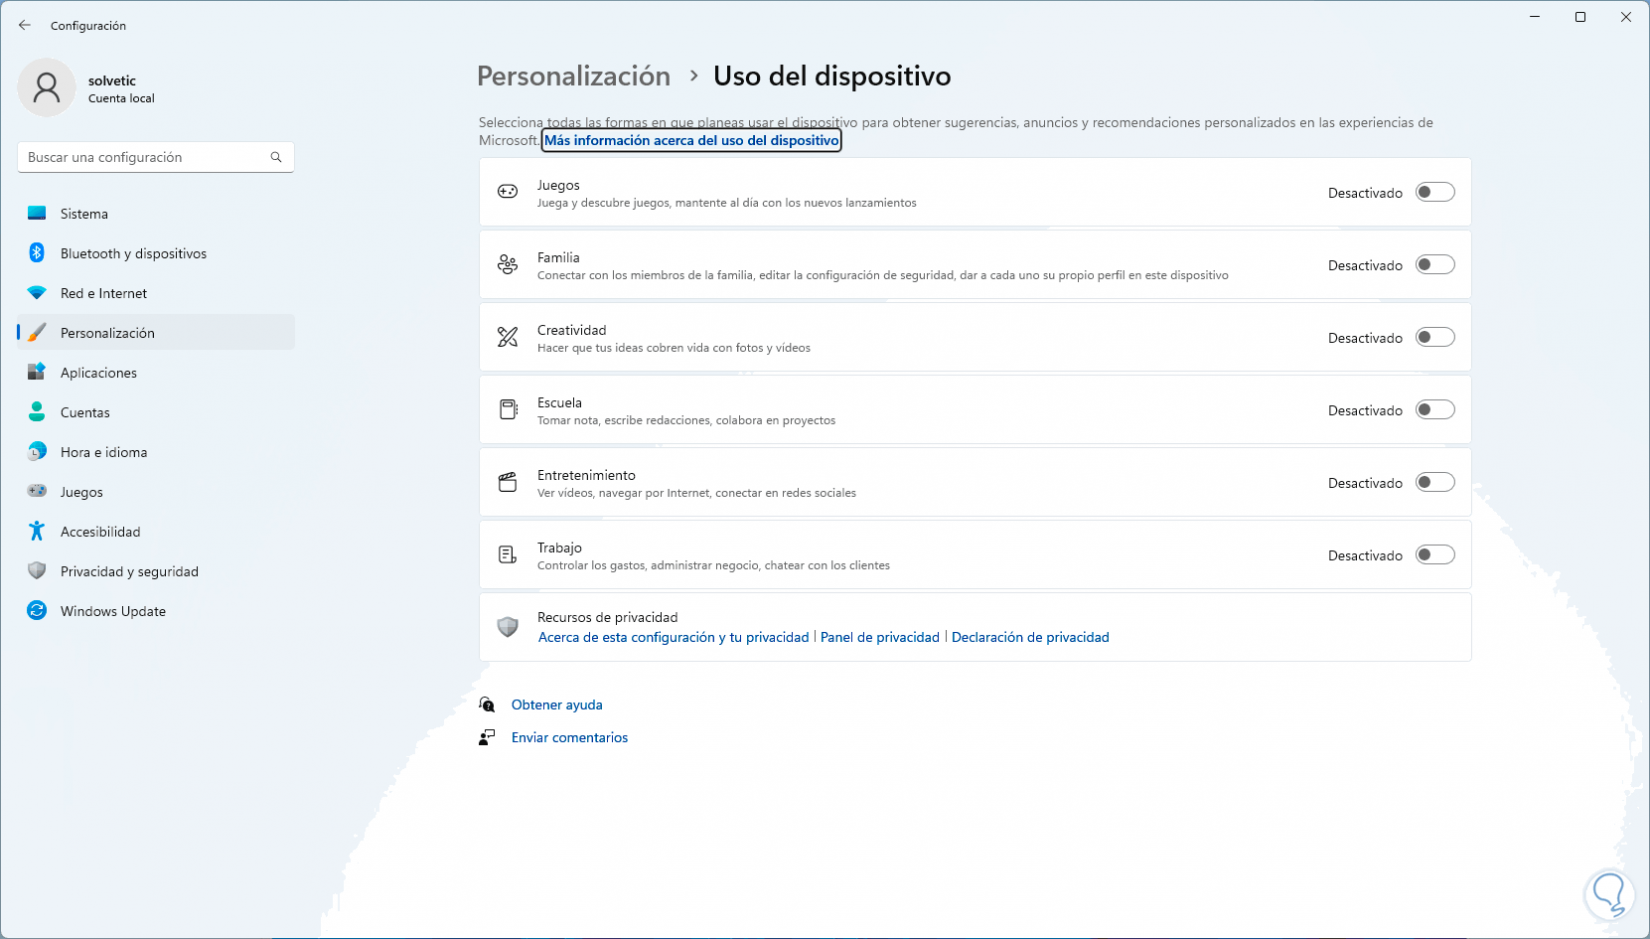Click the Windows Update sidebar icon
1650x939 pixels.
coord(37,611)
